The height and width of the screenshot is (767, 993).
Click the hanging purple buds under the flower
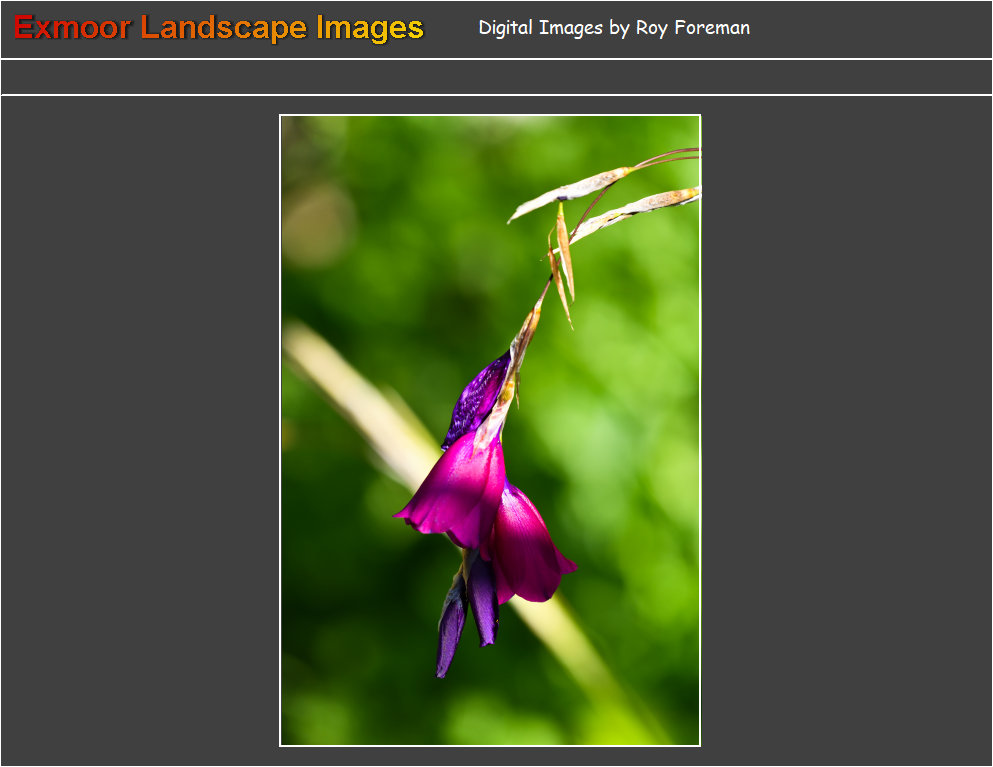coord(466,615)
